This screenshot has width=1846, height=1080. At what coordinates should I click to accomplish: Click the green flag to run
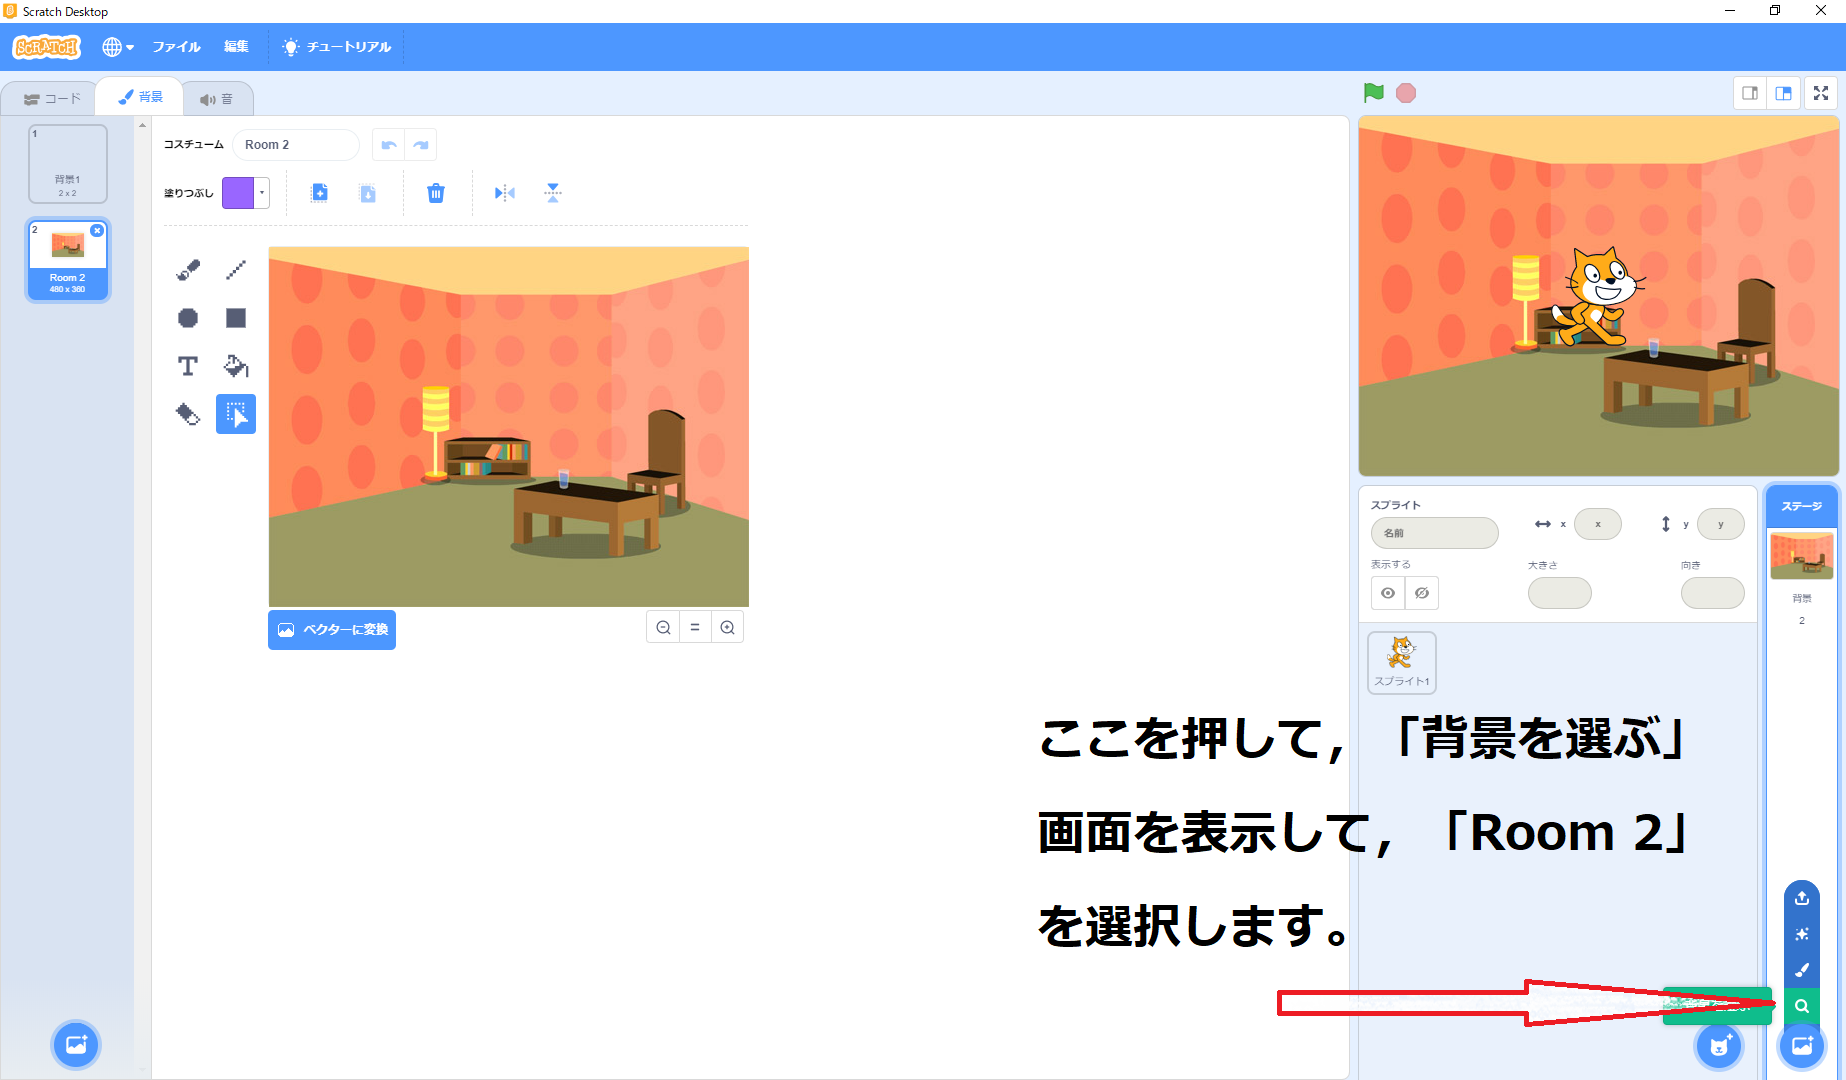[1374, 93]
